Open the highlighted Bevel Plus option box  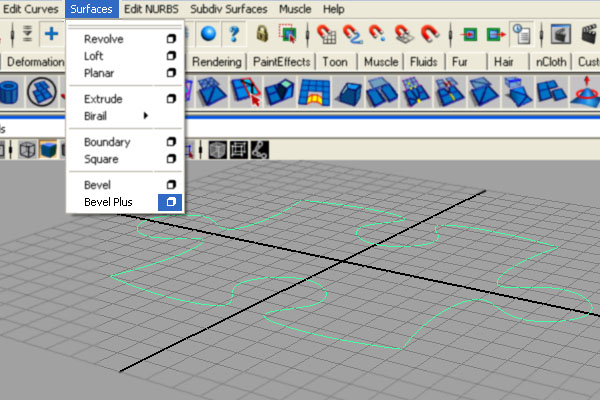pos(170,202)
